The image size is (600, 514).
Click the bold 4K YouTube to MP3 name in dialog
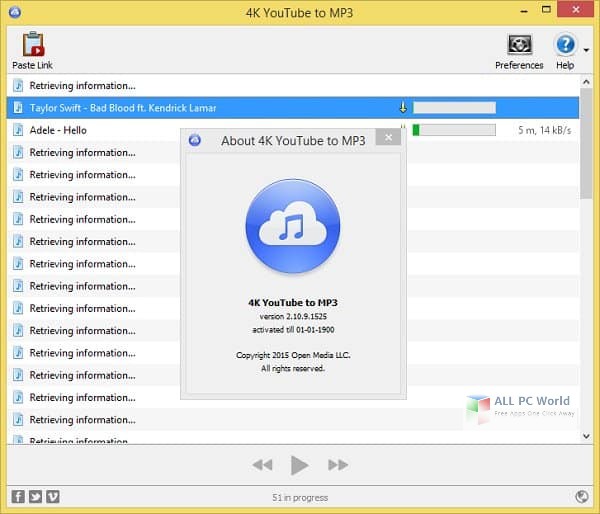pos(293,303)
